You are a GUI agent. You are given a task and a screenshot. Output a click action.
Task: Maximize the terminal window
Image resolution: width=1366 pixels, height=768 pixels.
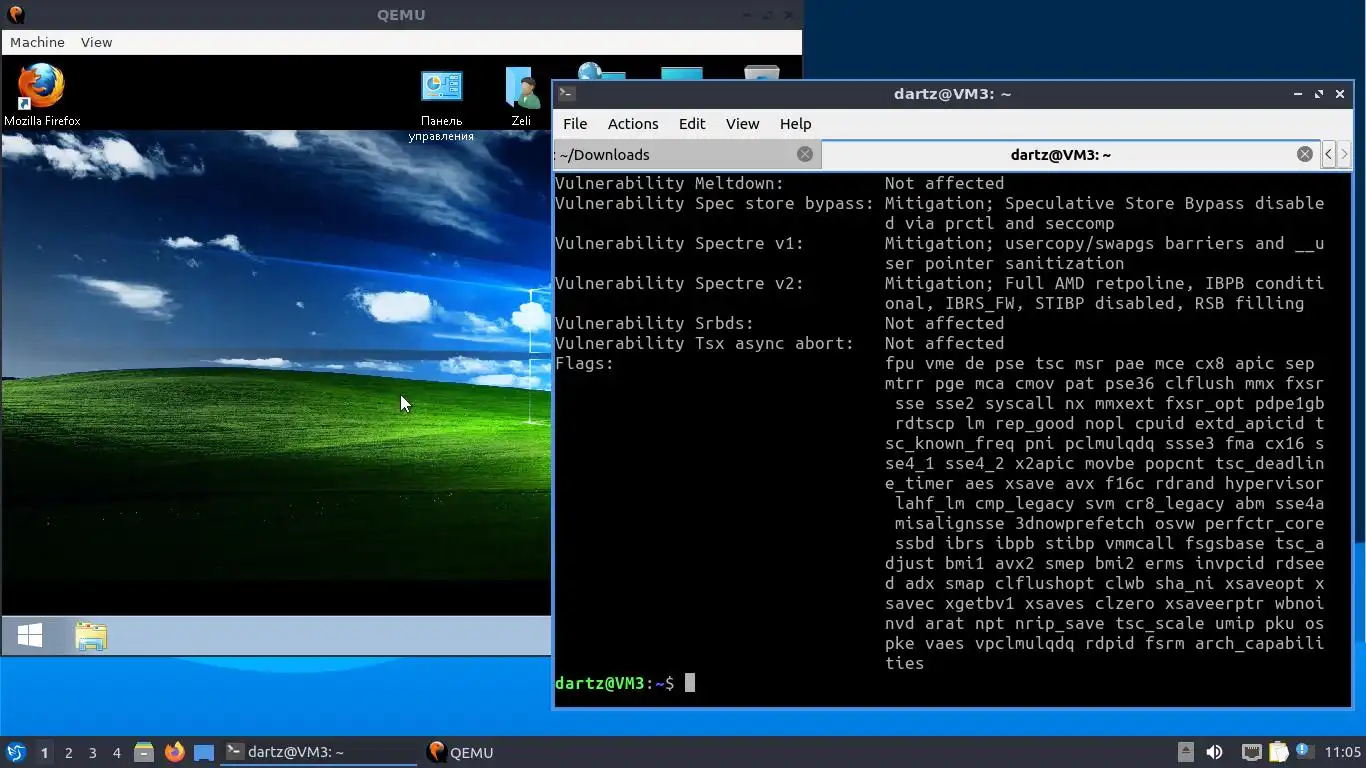tap(1319, 94)
